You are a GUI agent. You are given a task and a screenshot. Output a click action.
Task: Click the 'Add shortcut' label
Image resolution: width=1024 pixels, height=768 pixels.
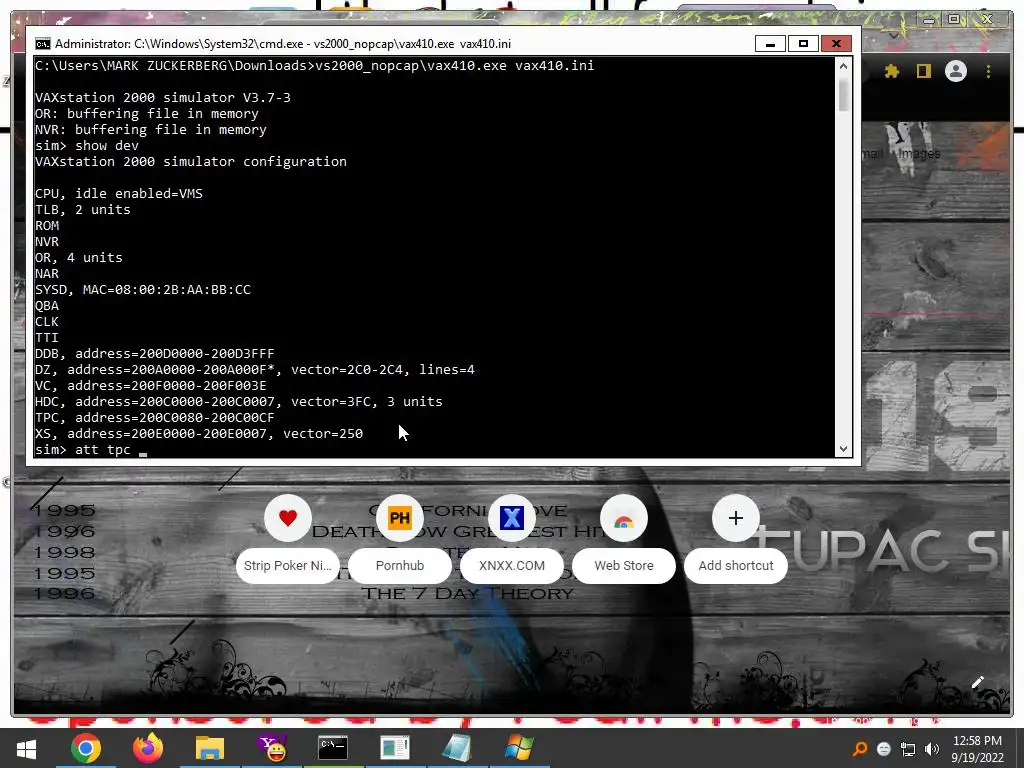click(x=736, y=566)
